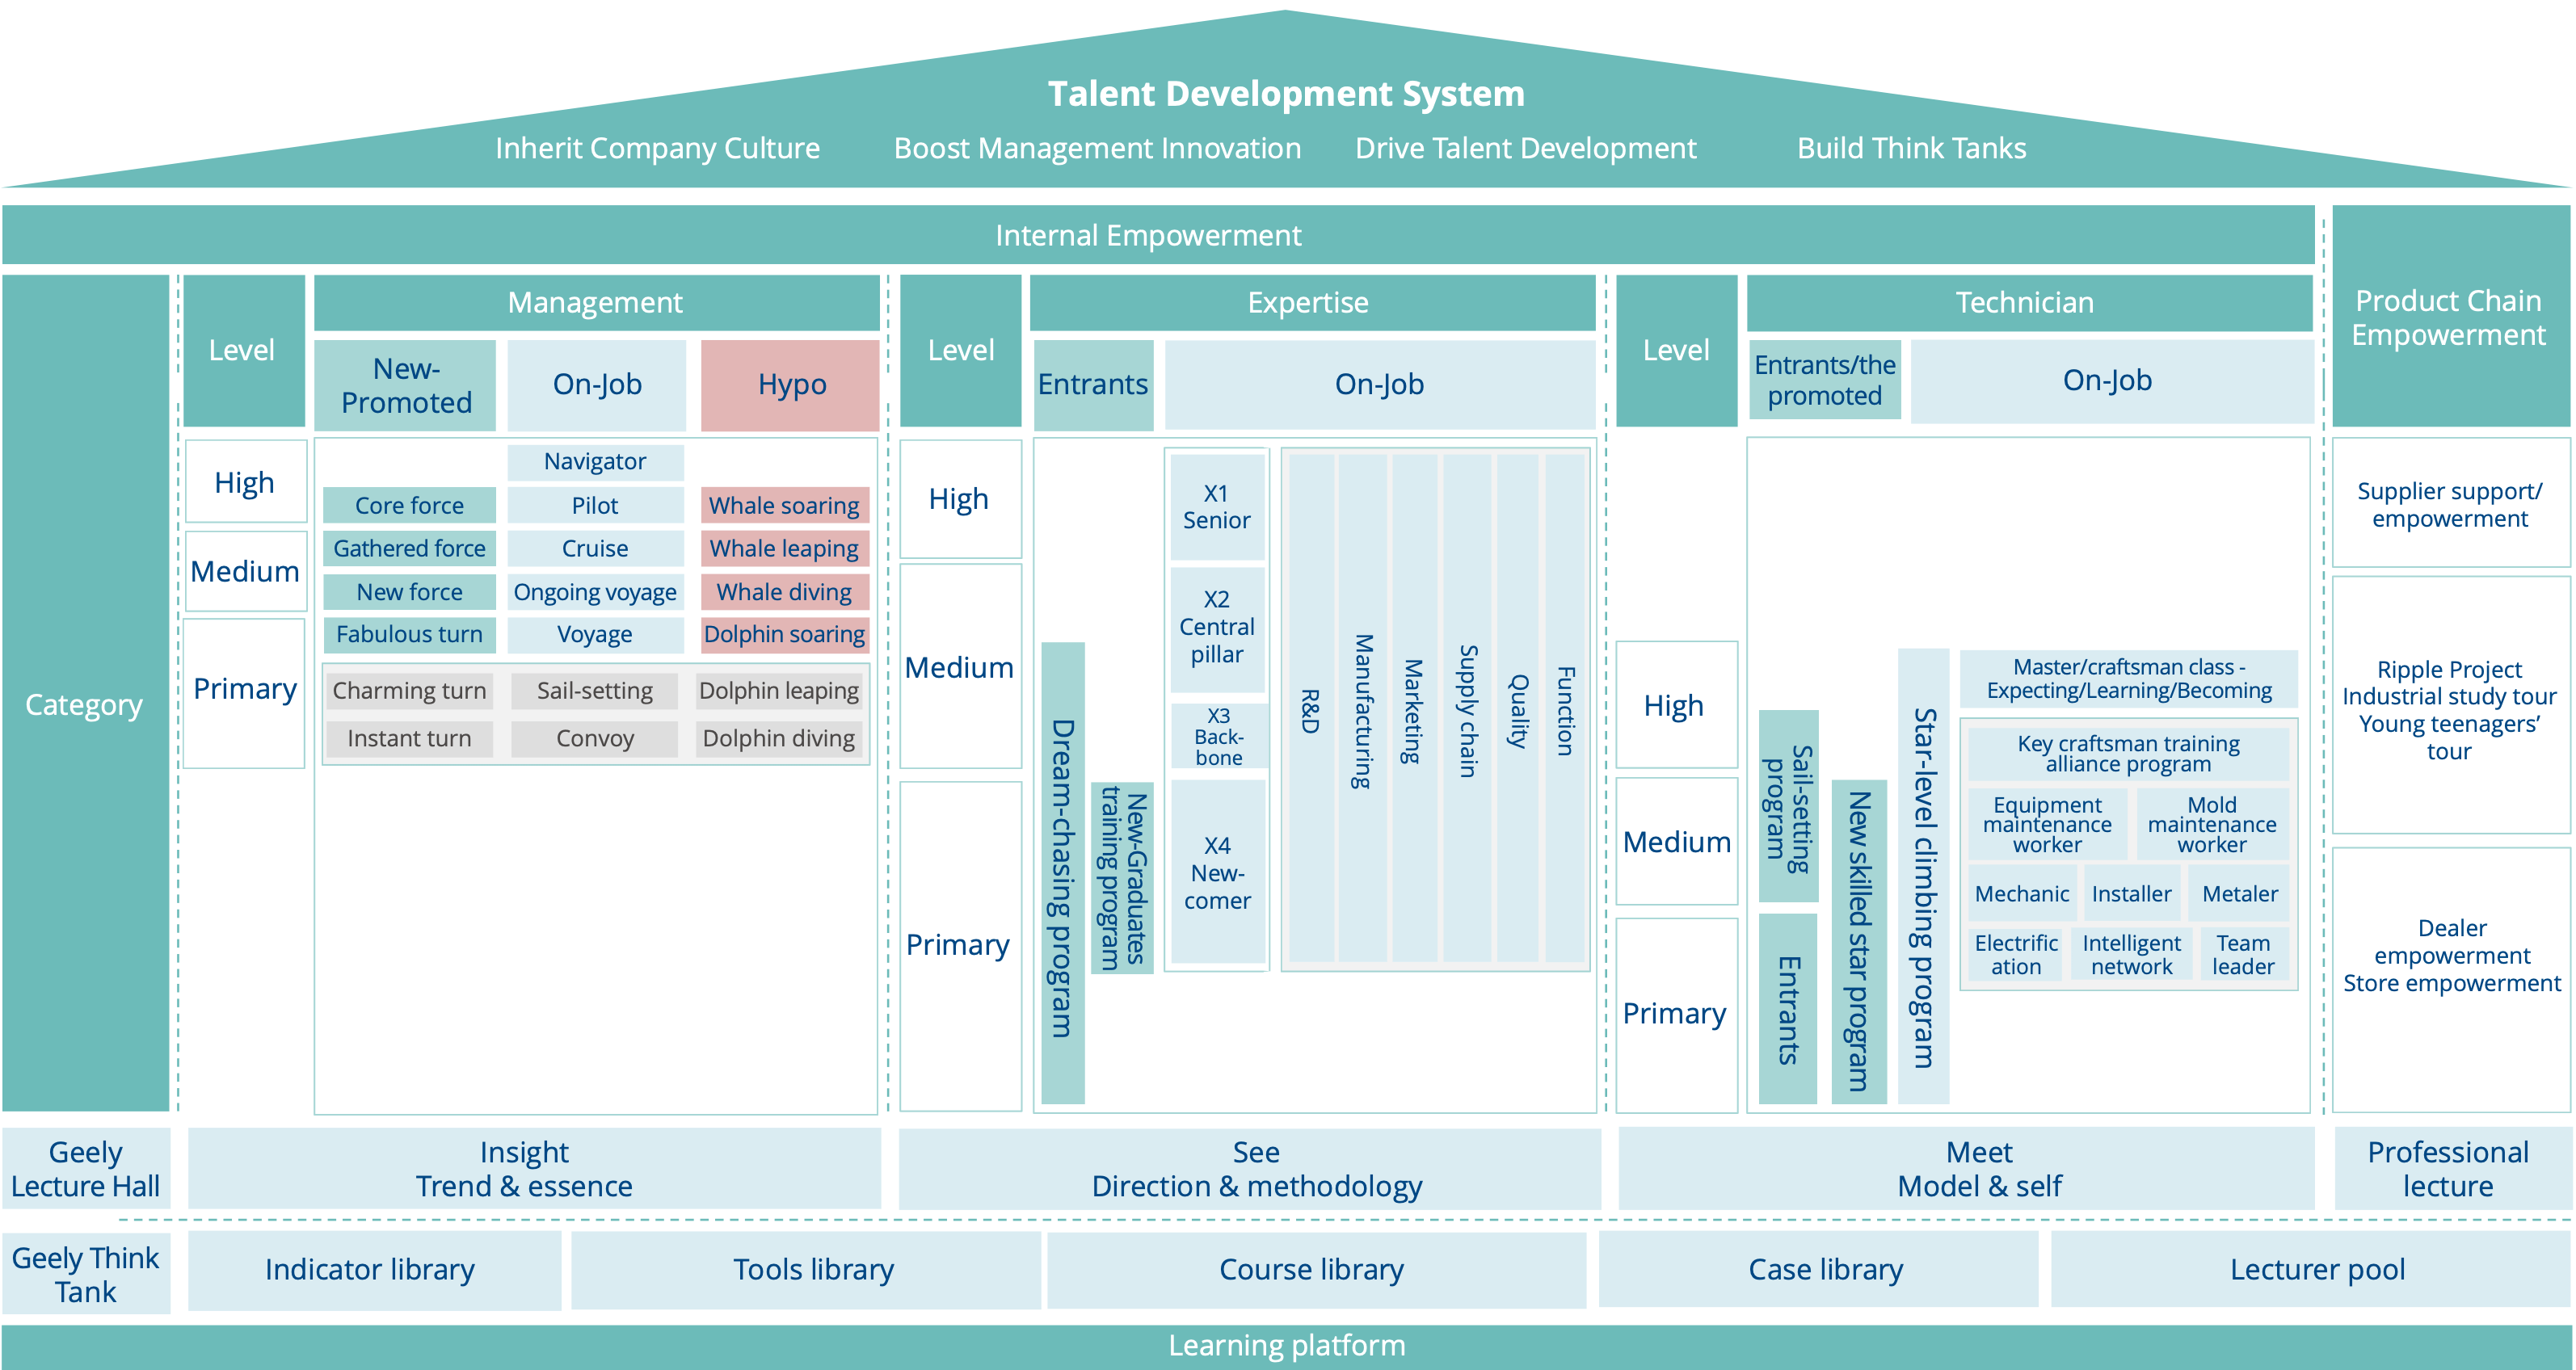Screen dimensions: 2576x1370
Task: Open the Indicator library block
Action: click(x=372, y=1269)
